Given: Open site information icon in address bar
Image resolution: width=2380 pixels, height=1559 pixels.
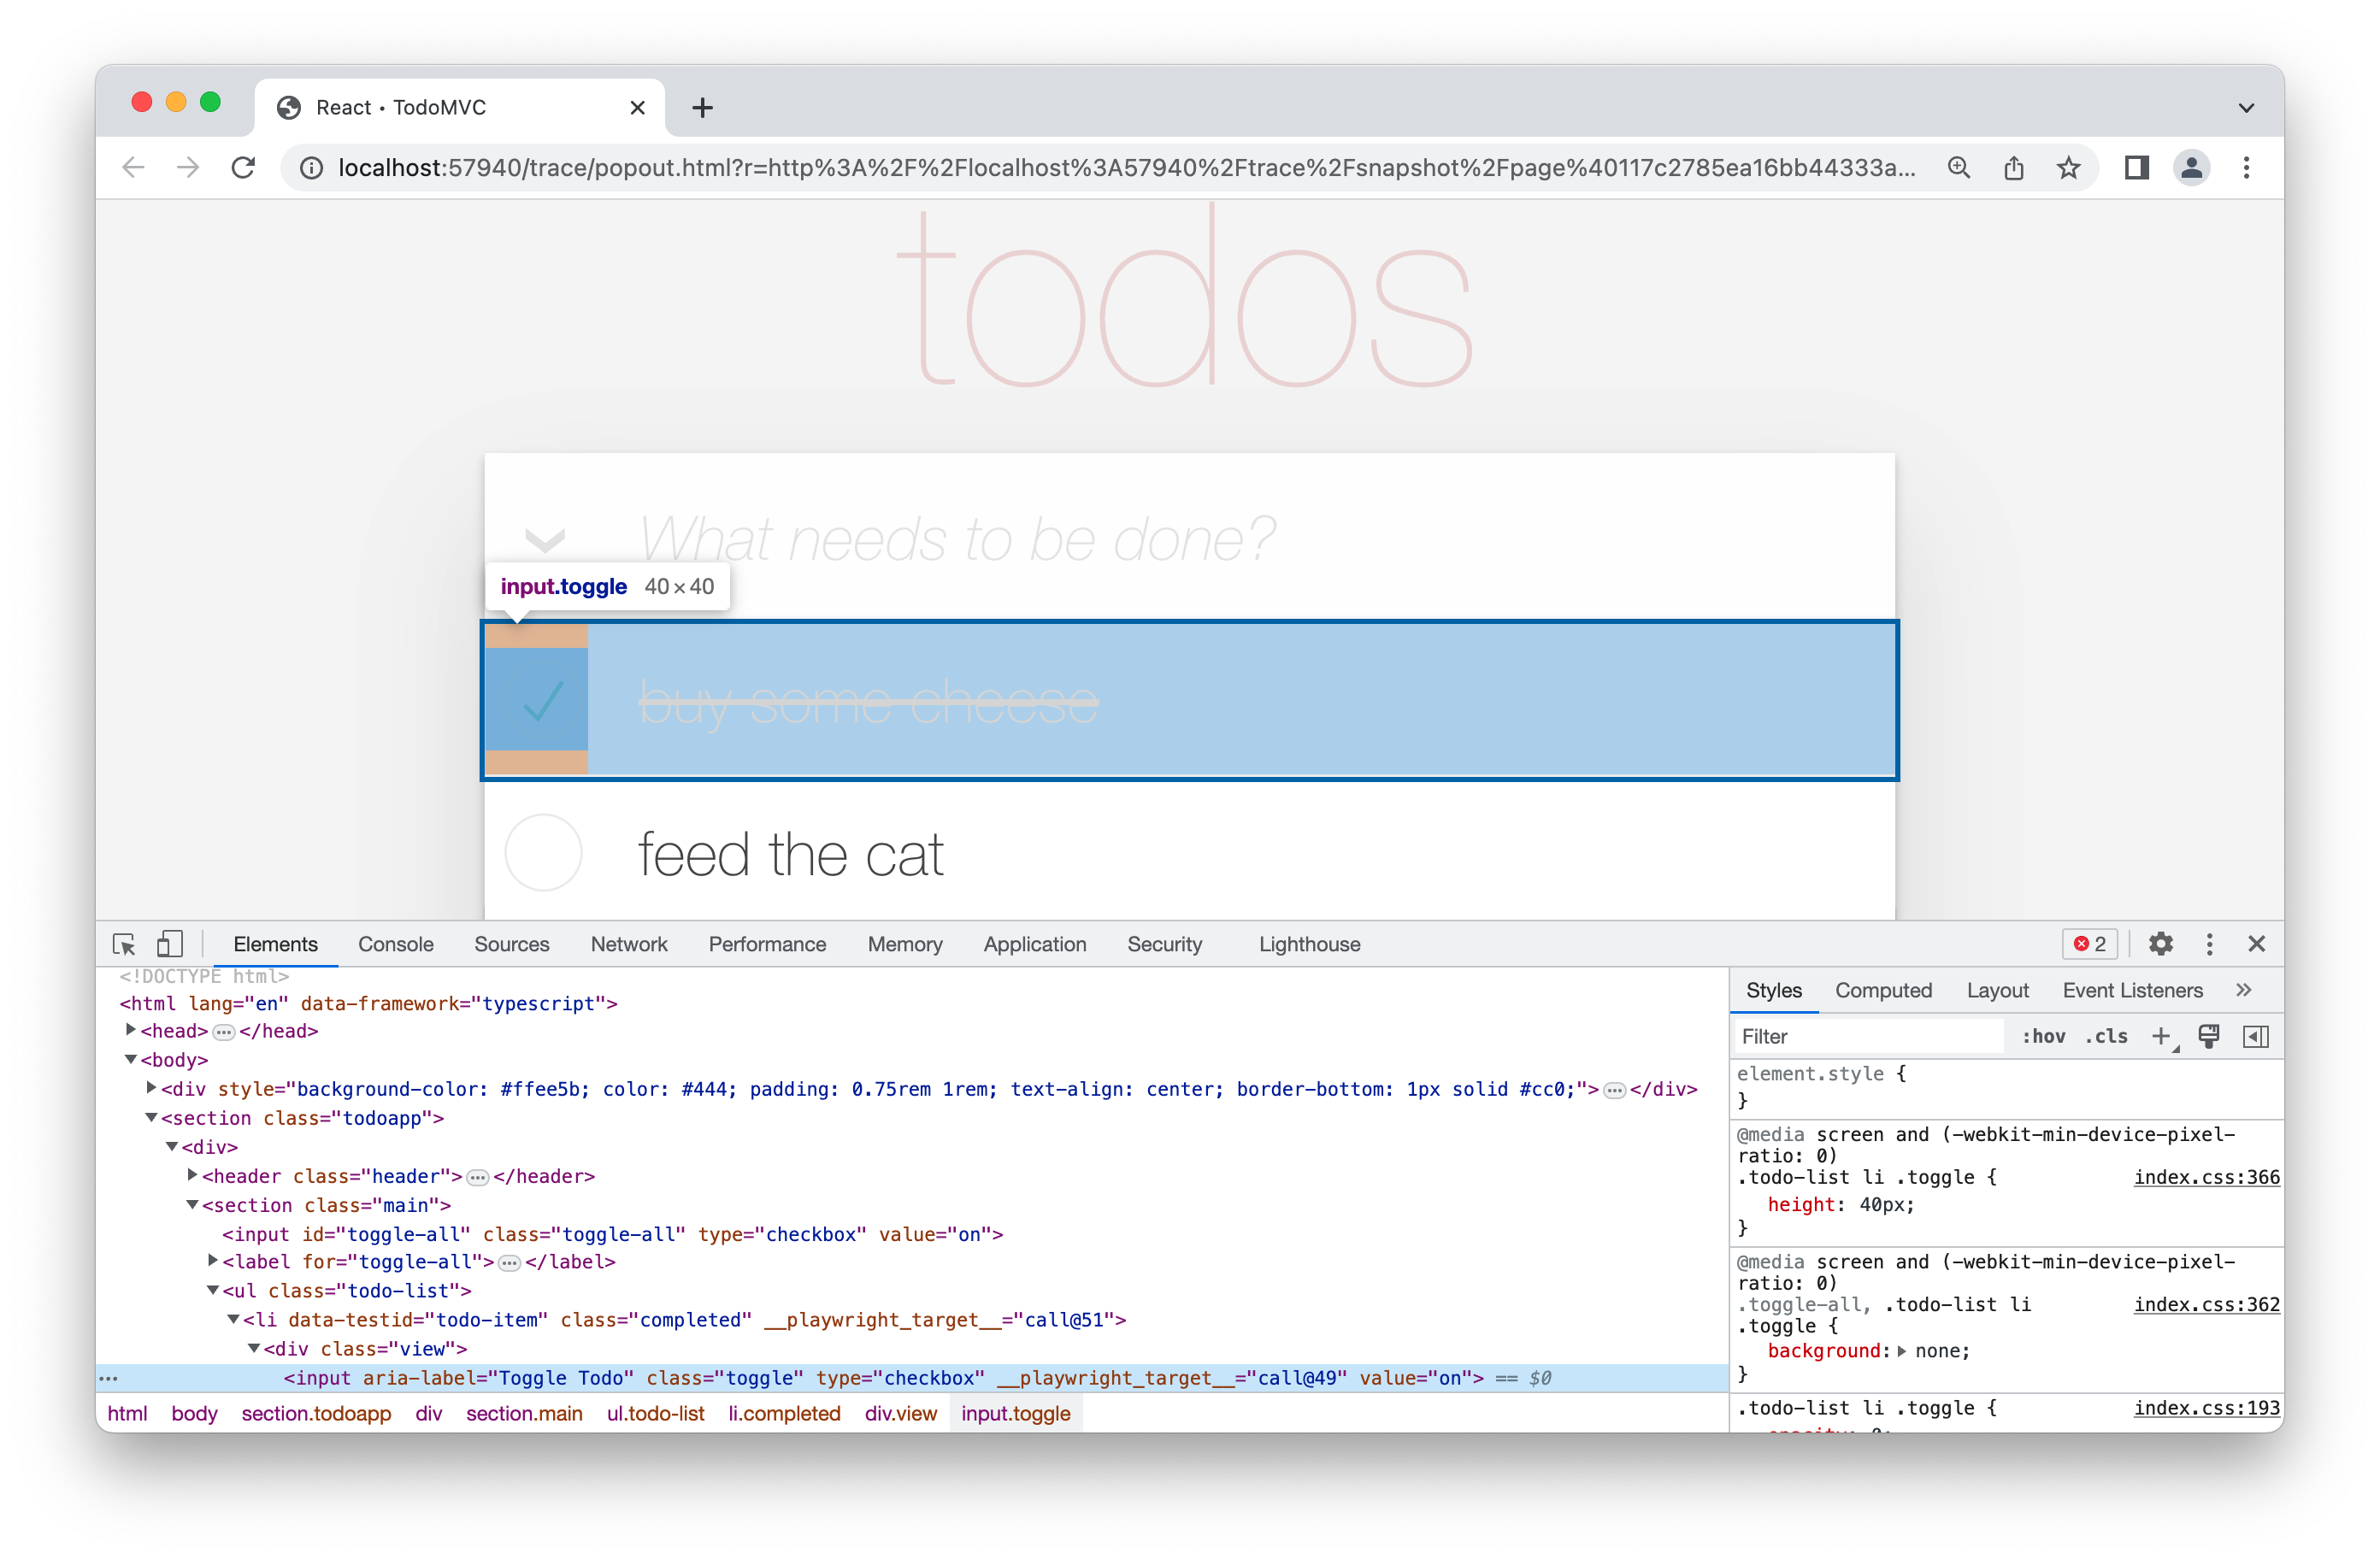Looking at the screenshot, I should tap(311, 168).
